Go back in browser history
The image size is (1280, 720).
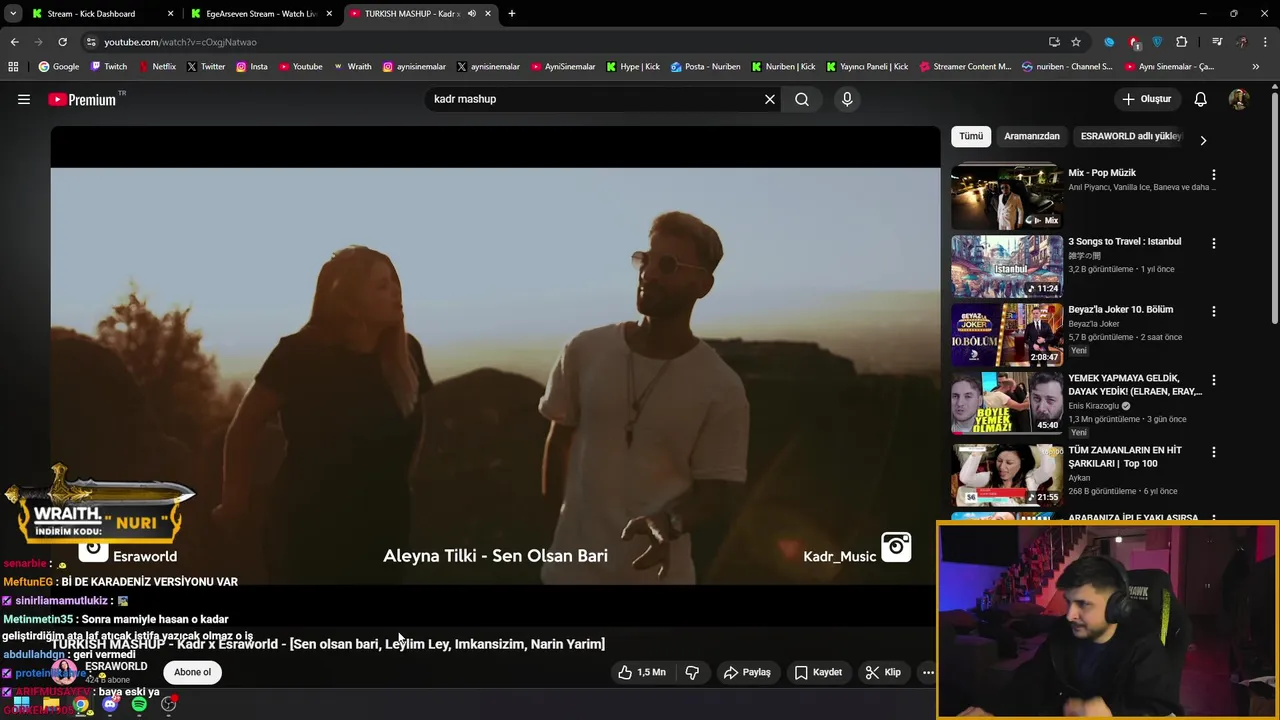14,42
